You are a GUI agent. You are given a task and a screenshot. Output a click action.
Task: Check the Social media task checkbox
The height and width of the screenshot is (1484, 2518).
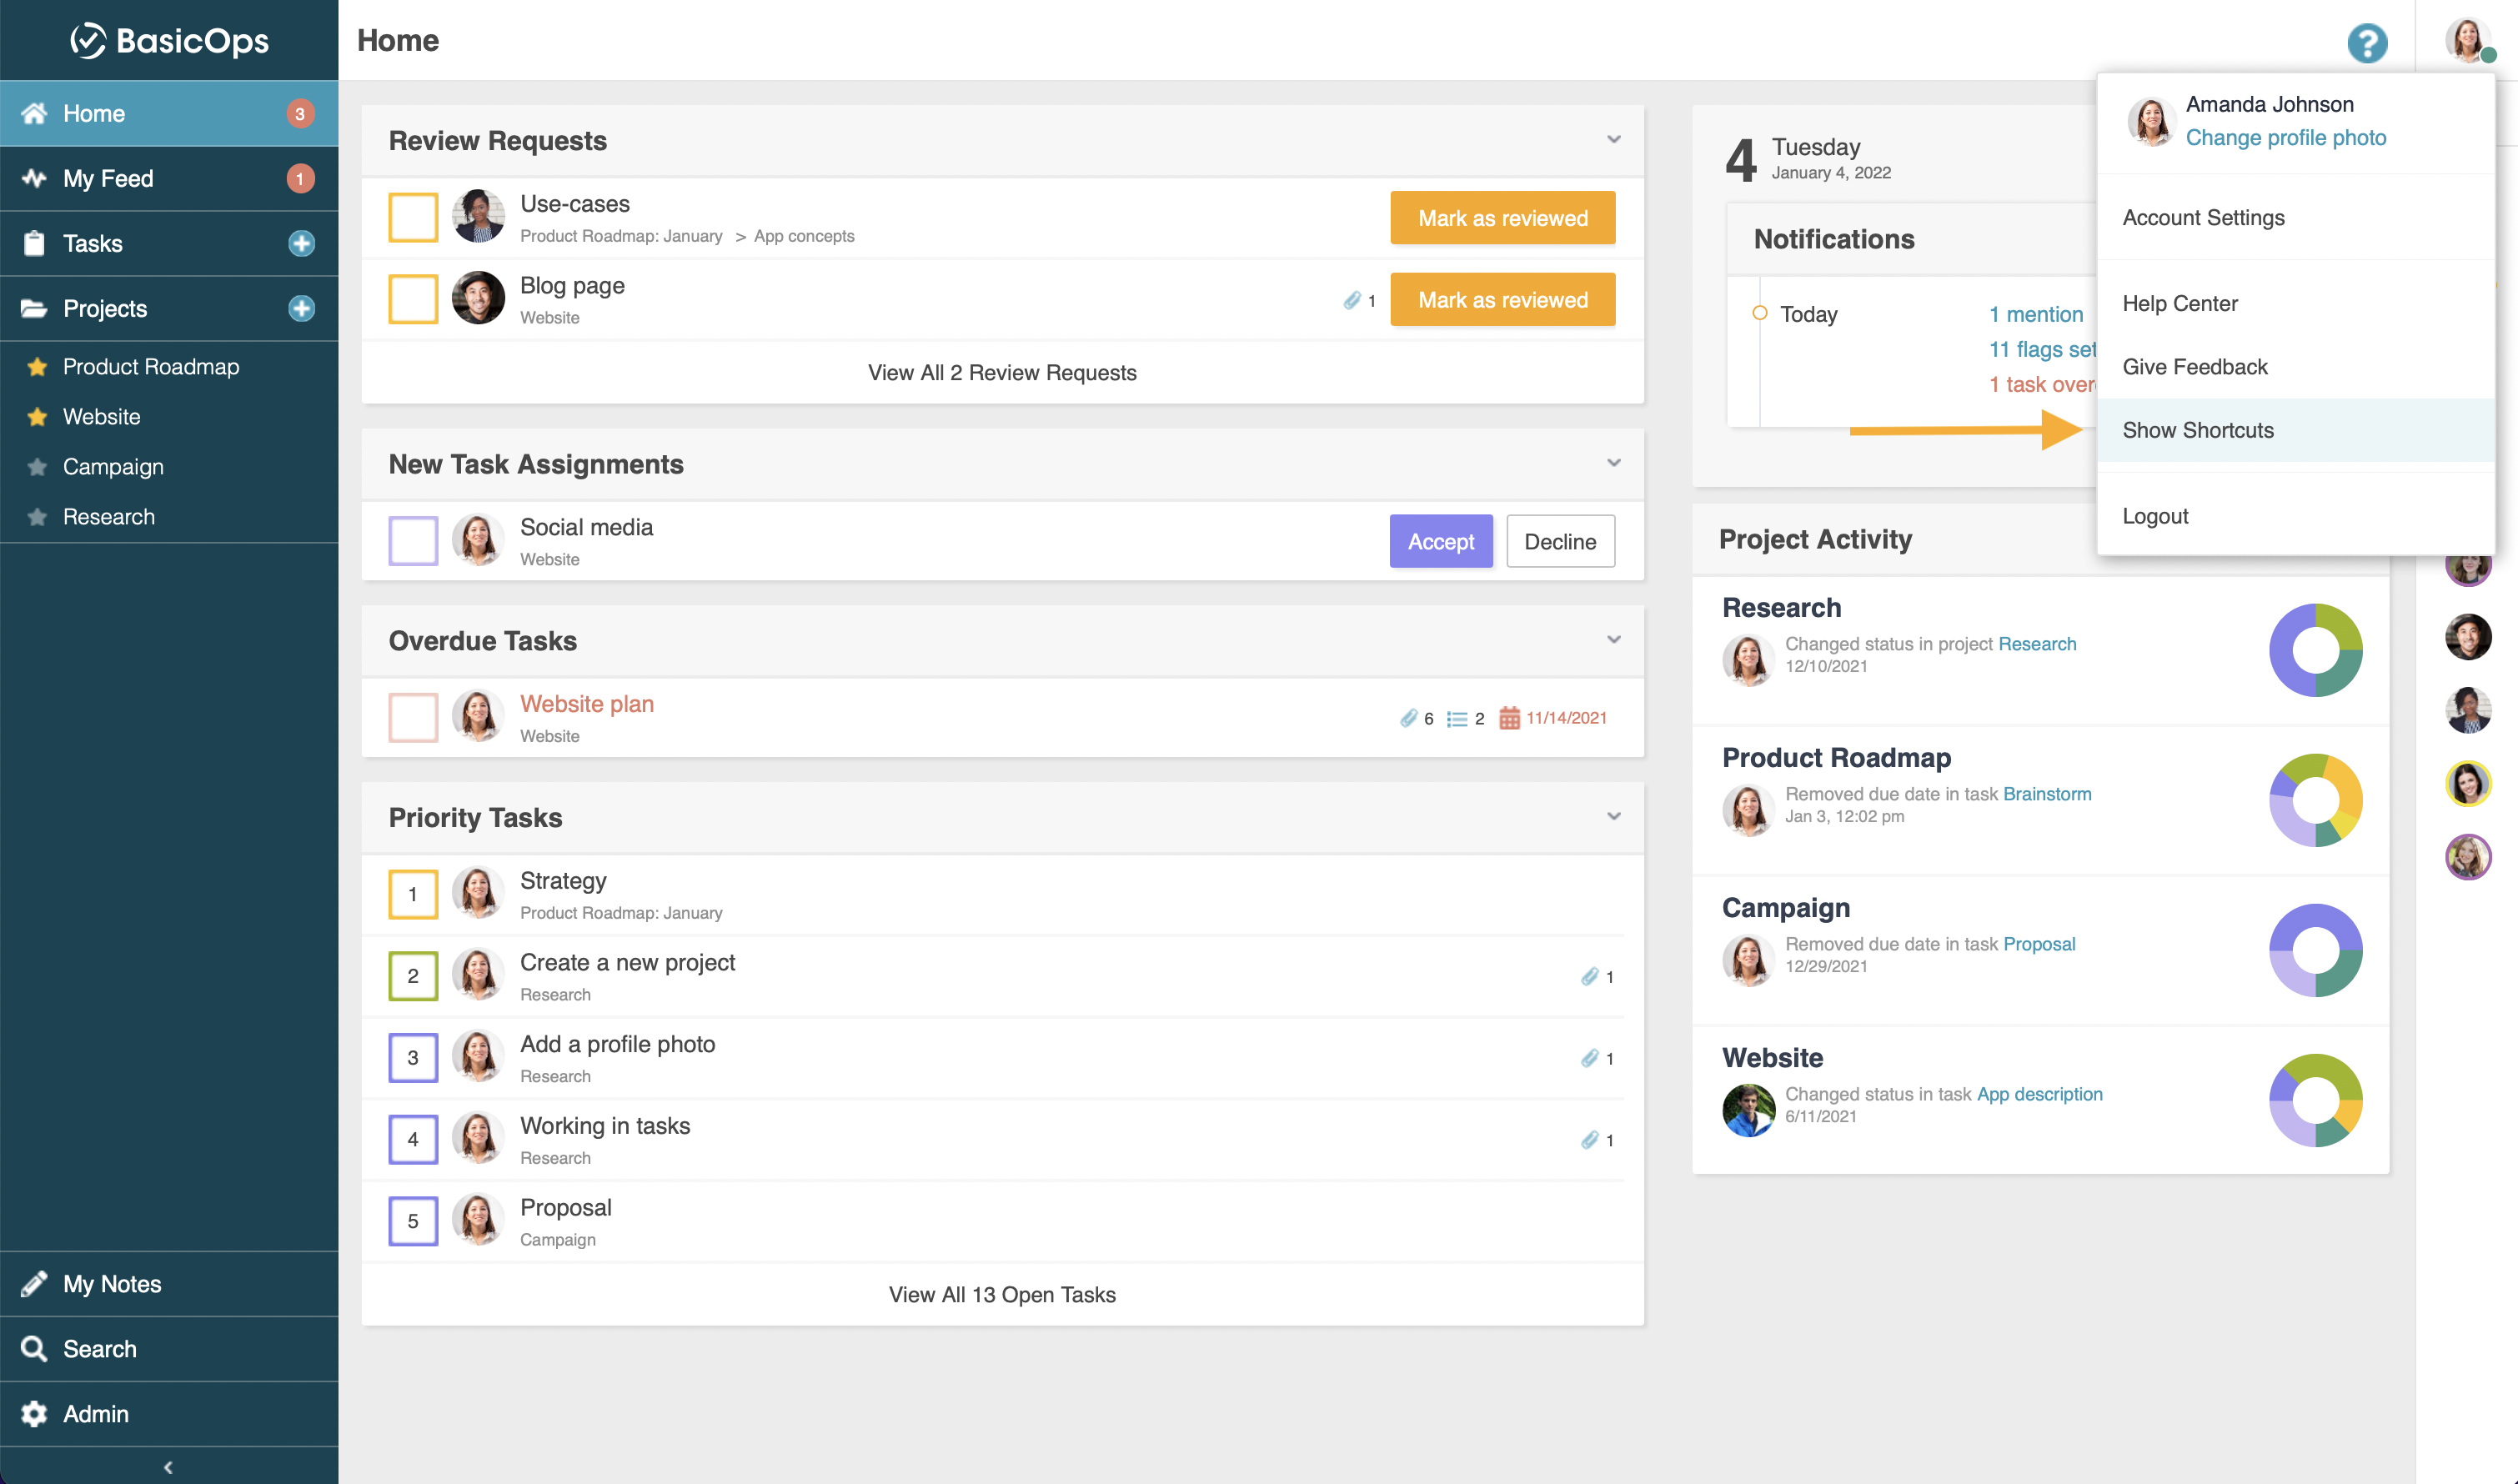413,541
